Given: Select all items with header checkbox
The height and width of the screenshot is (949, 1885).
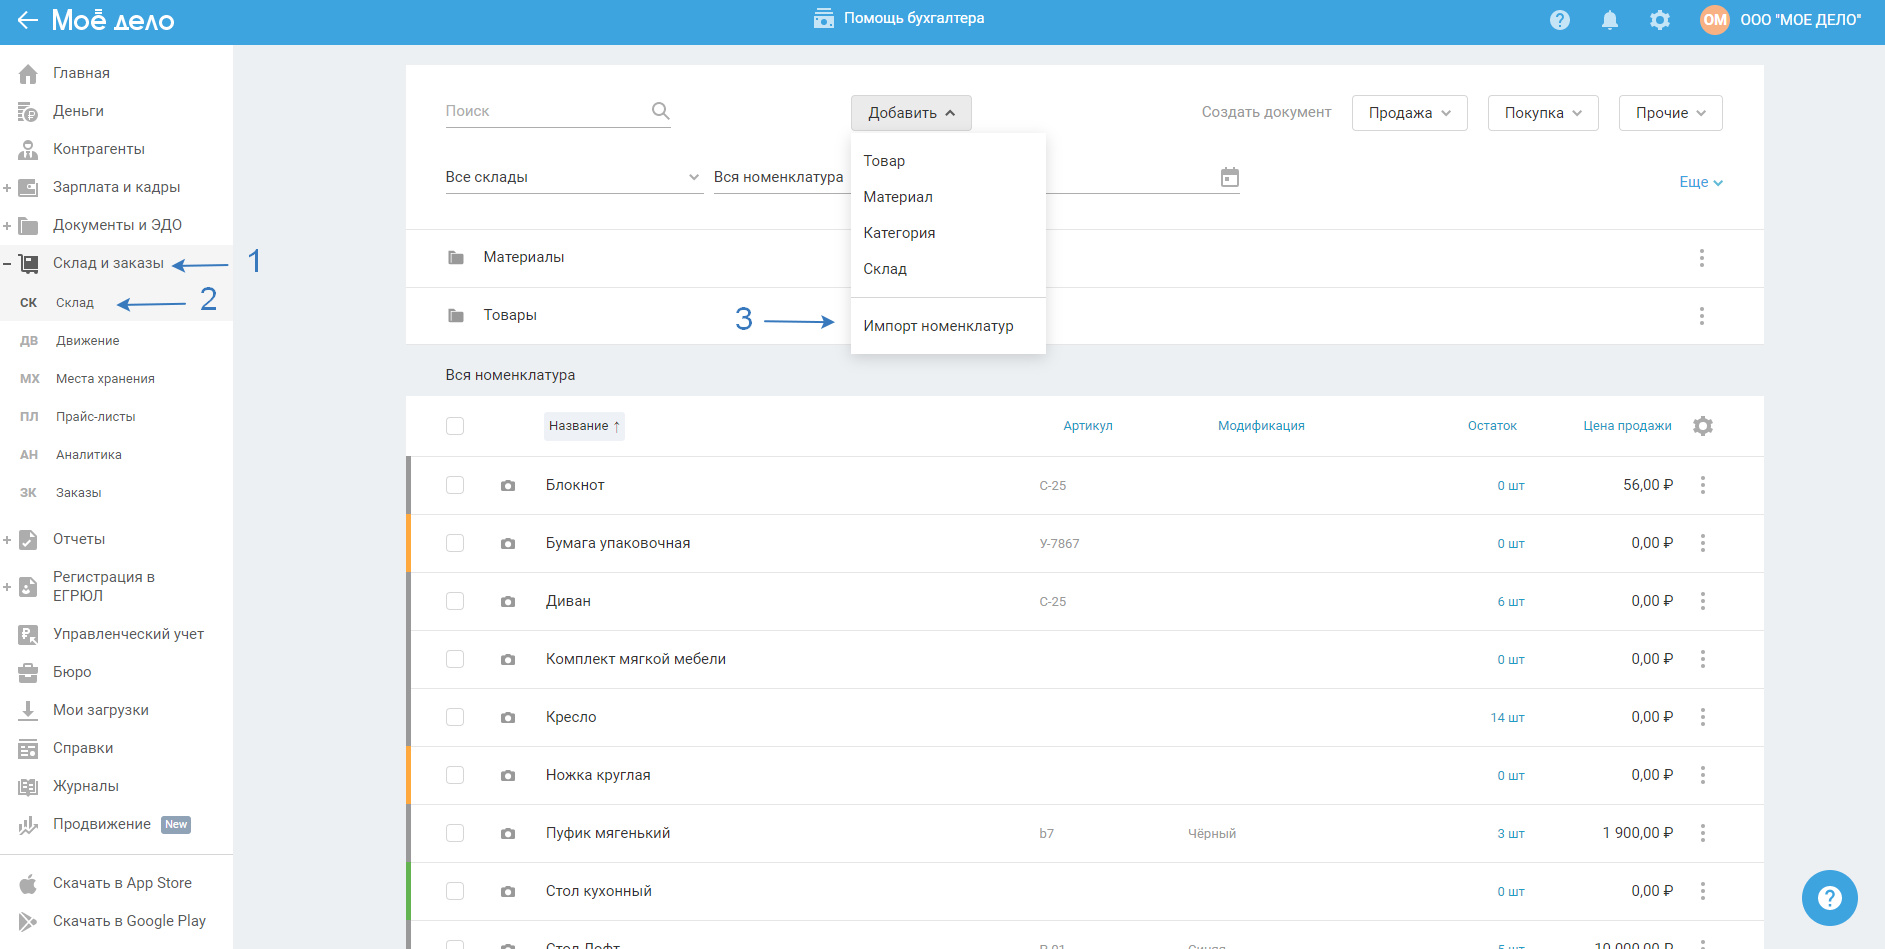Looking at the screenshot, I should pyautogui.click(x=455, y=426).
